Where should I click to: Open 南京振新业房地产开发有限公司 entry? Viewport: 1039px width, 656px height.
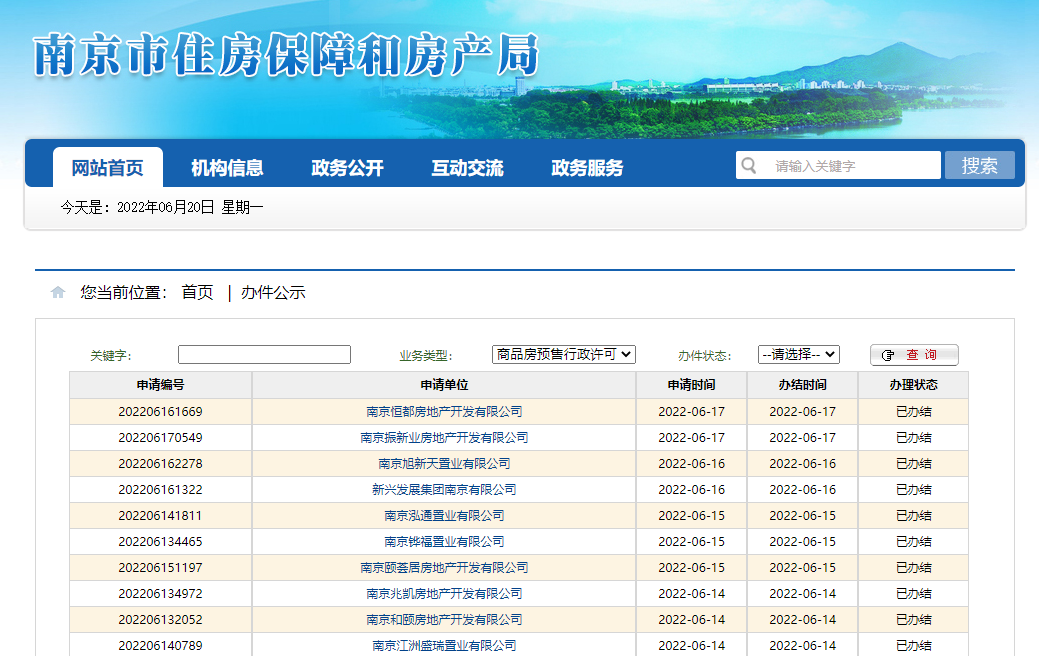click(x=444, y=438)
